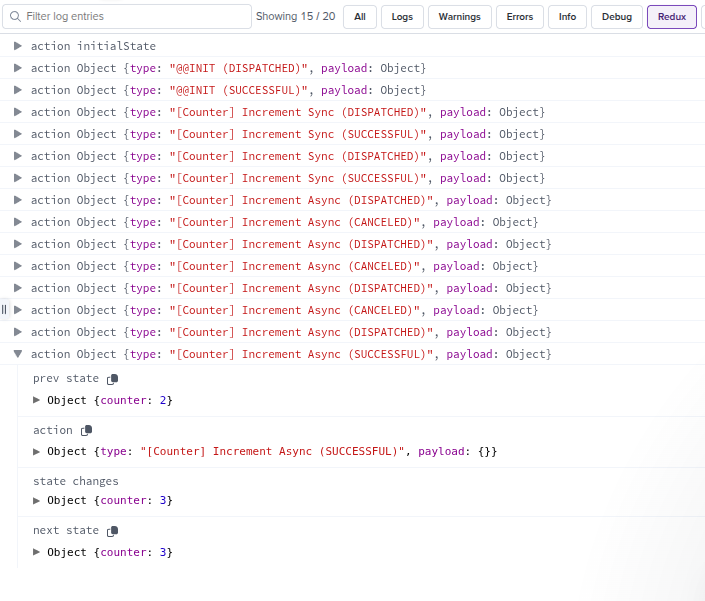Viewport: 705px width, 601px height.
Task: Filter by Errors
Action: pos(520,17)
